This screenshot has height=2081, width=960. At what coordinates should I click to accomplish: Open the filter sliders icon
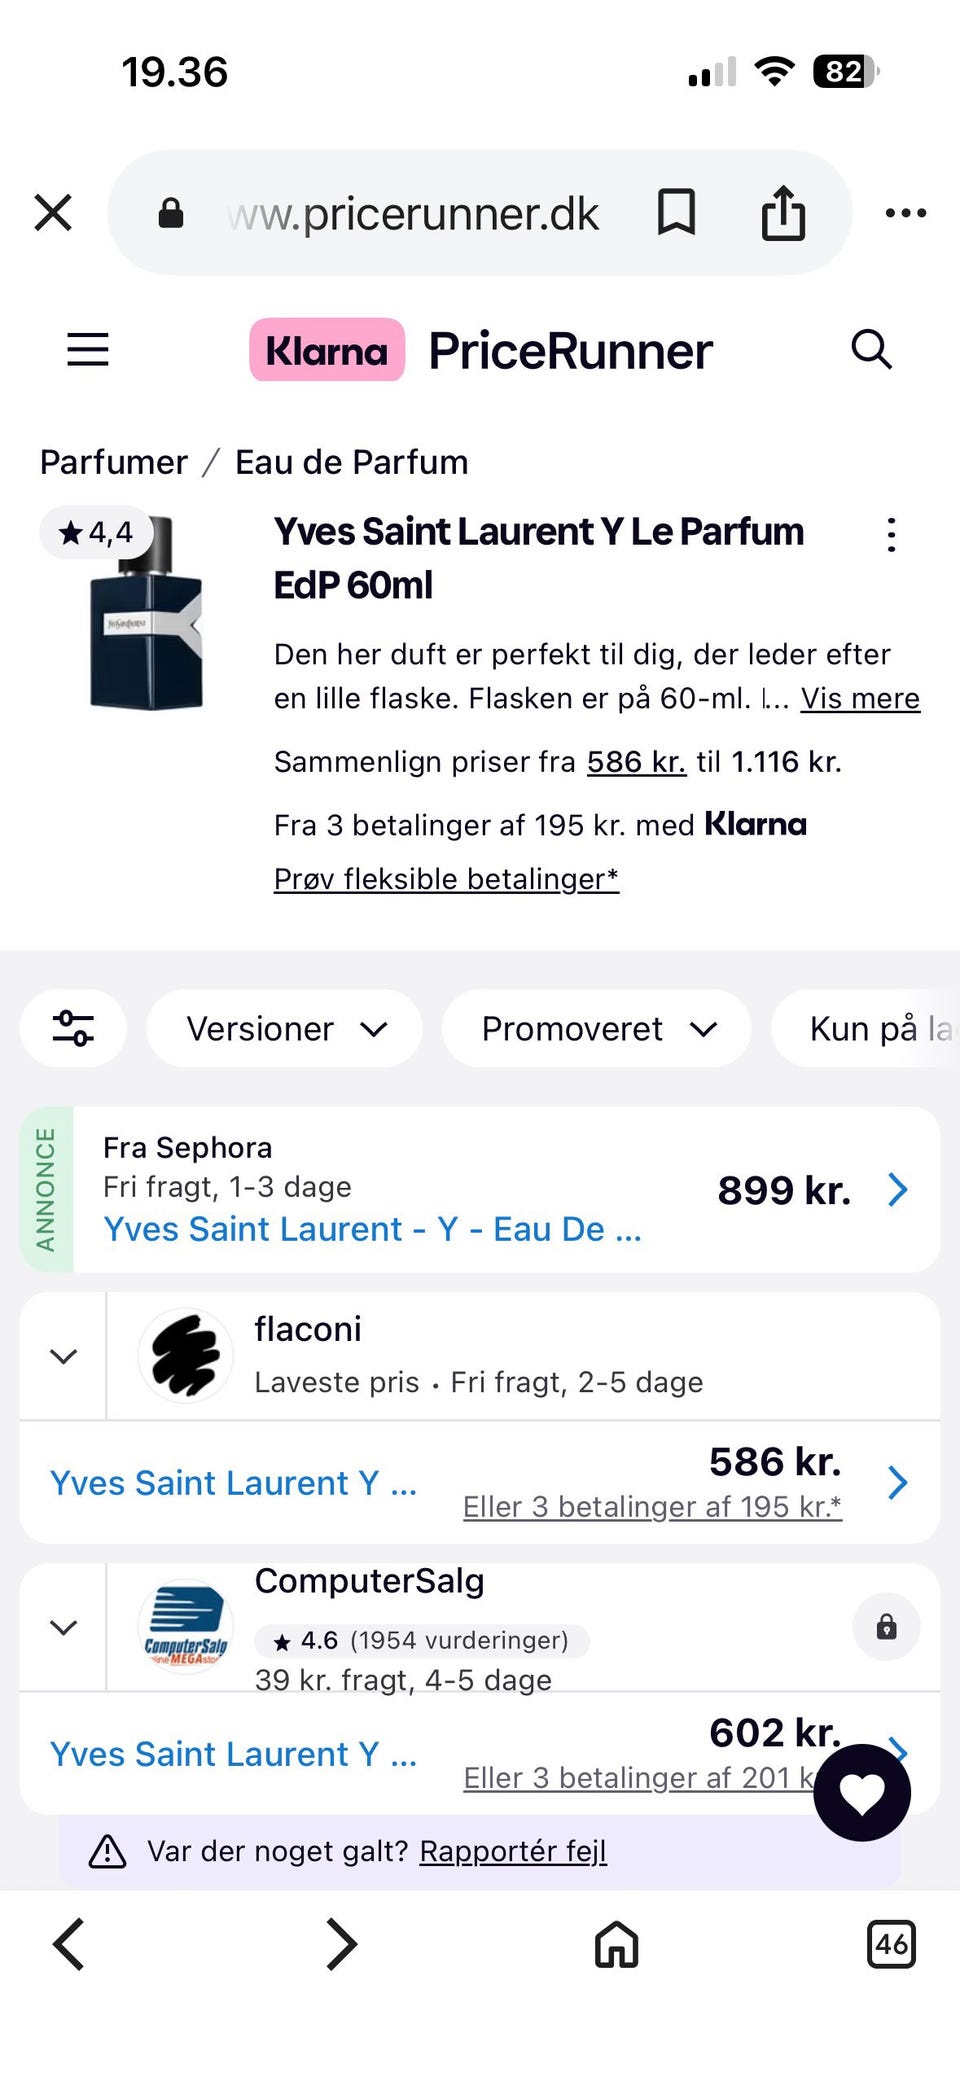(74, 1028)
